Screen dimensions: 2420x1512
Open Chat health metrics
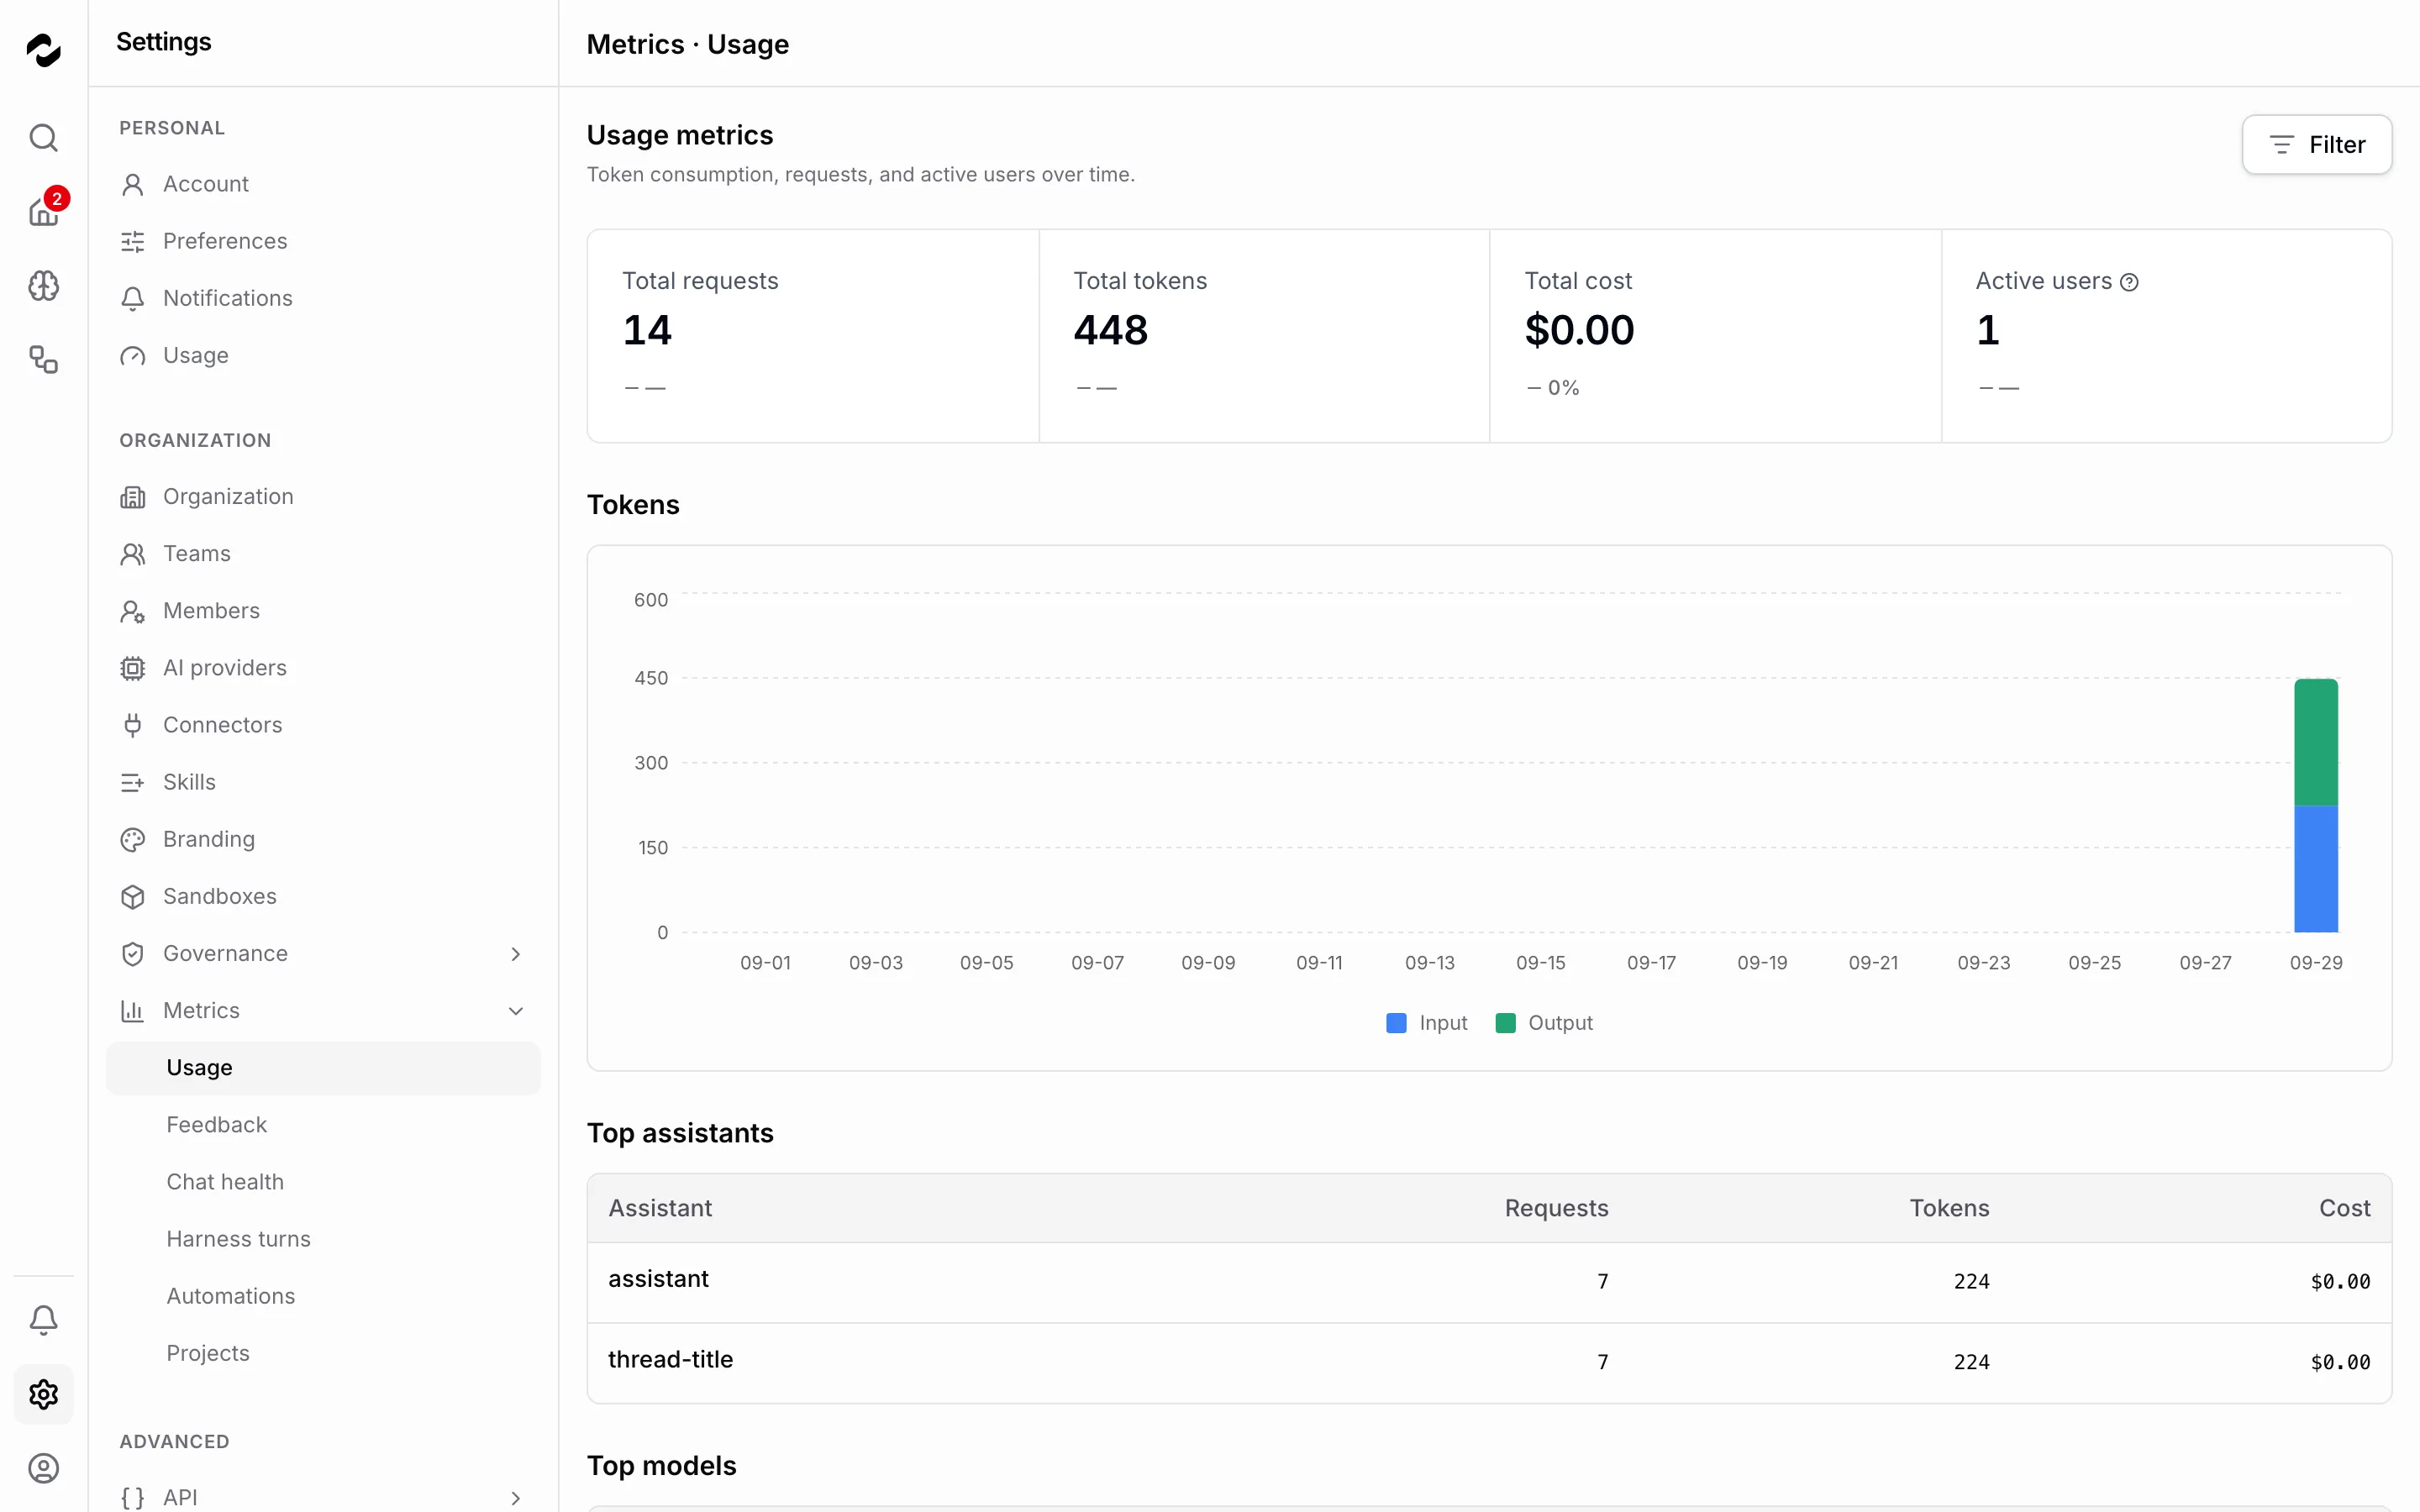[x=323, y=1181]
